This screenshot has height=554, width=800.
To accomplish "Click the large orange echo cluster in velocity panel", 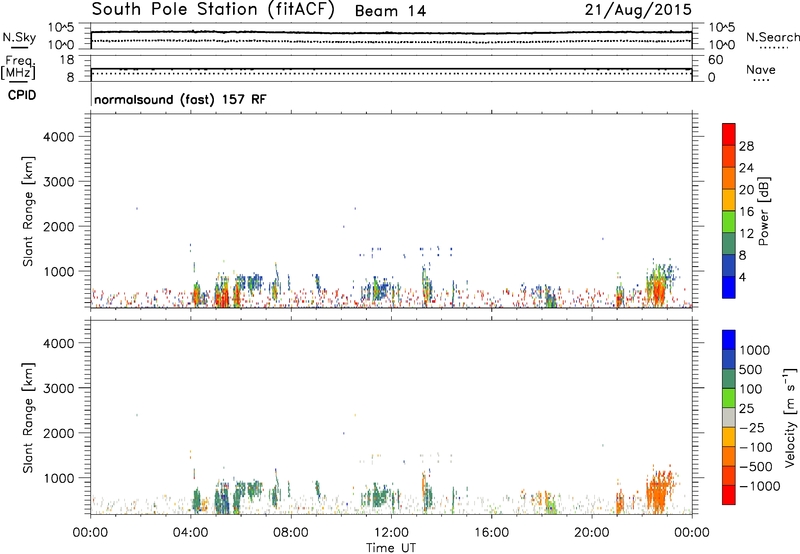I will pos(659,491).
